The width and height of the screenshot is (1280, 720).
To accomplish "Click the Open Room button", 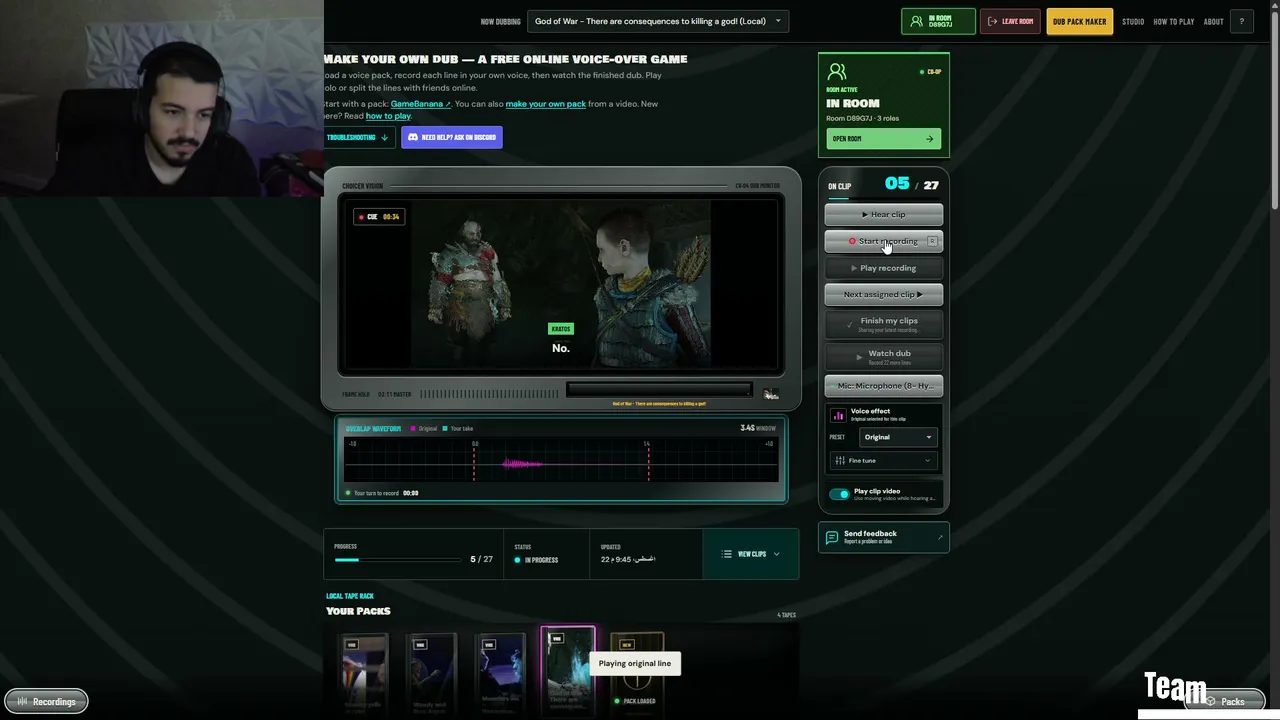I will coord(884,139).
